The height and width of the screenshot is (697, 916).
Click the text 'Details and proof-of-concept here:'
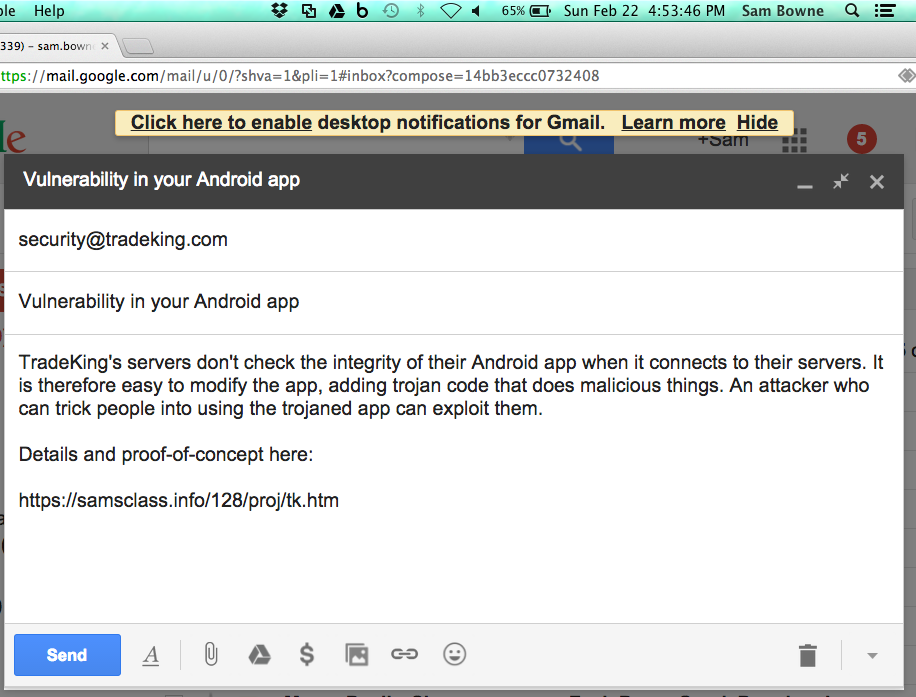point(166,455)
